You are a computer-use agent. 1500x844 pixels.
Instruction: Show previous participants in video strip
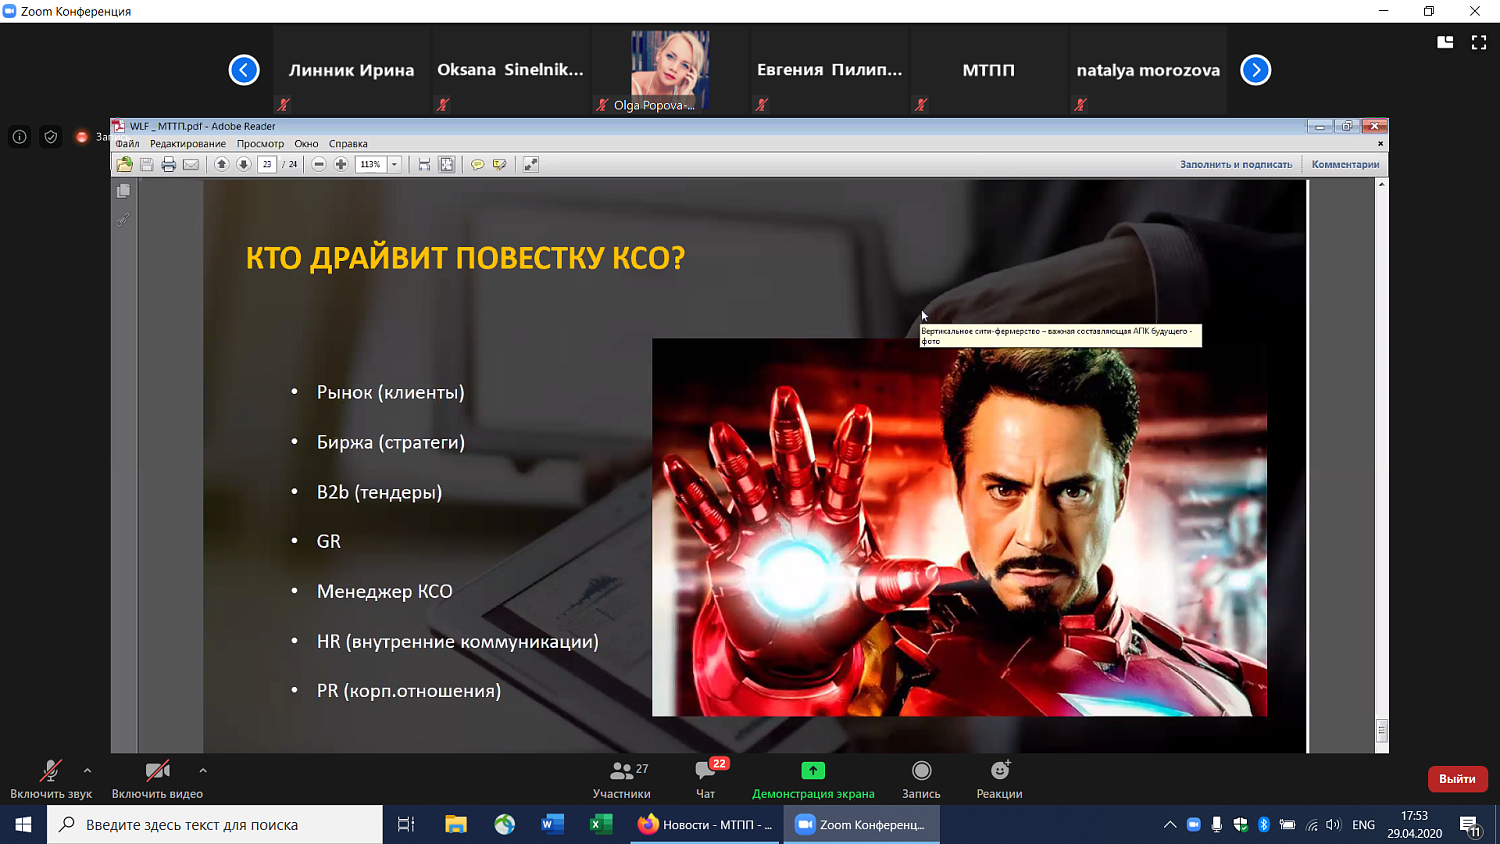click(244, 70)
